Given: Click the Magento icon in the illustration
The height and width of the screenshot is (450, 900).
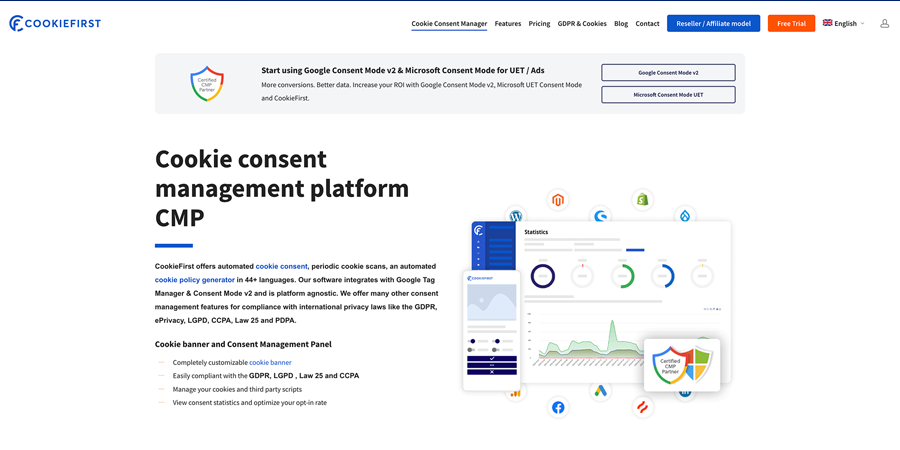Looking at the screenshot, I should click(x=558, y=200).
